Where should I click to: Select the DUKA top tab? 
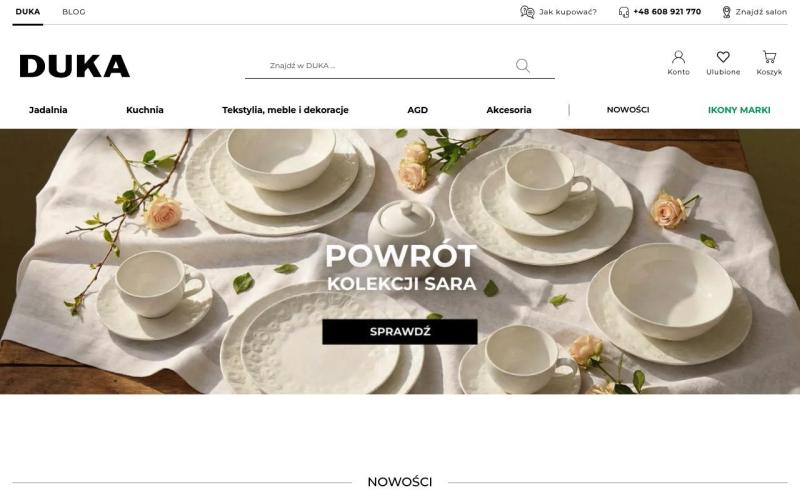tap(28, 12)
